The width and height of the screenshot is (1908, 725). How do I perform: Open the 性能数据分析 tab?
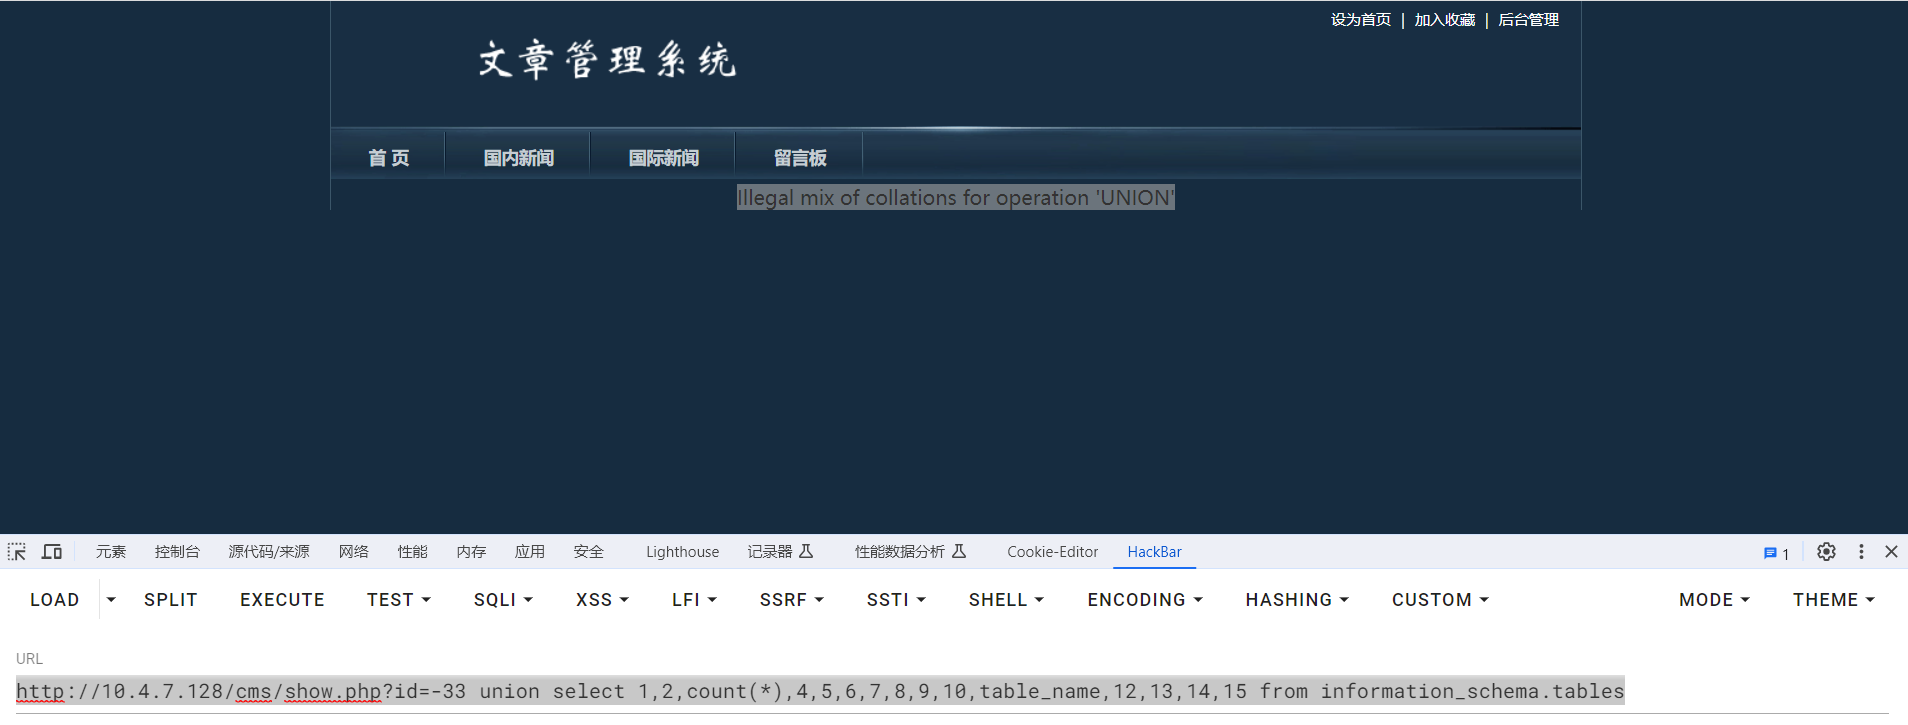tap(899, 552)
